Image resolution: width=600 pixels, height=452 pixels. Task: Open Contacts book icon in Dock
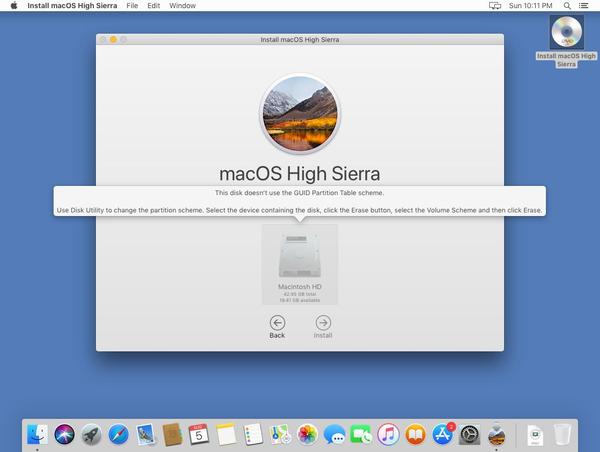coord(172,435)
